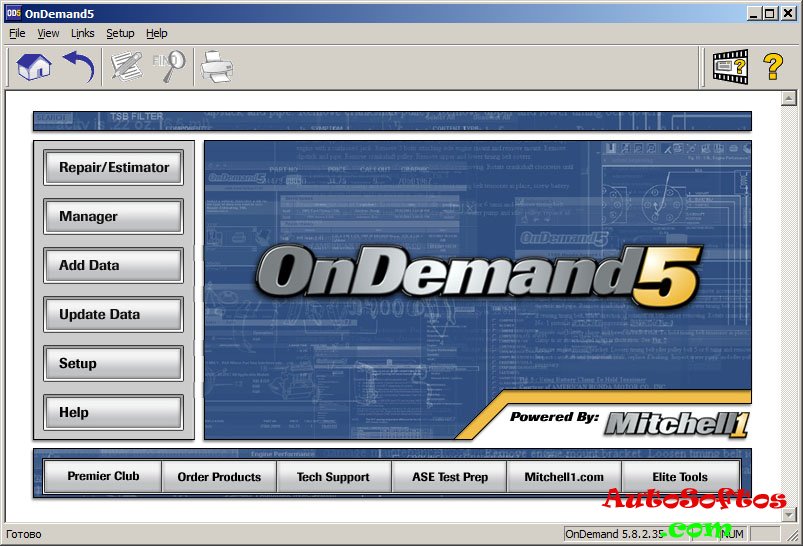The image size is (803, 546).
Task: Go back using the blue arrow icon
Action: 79,67
